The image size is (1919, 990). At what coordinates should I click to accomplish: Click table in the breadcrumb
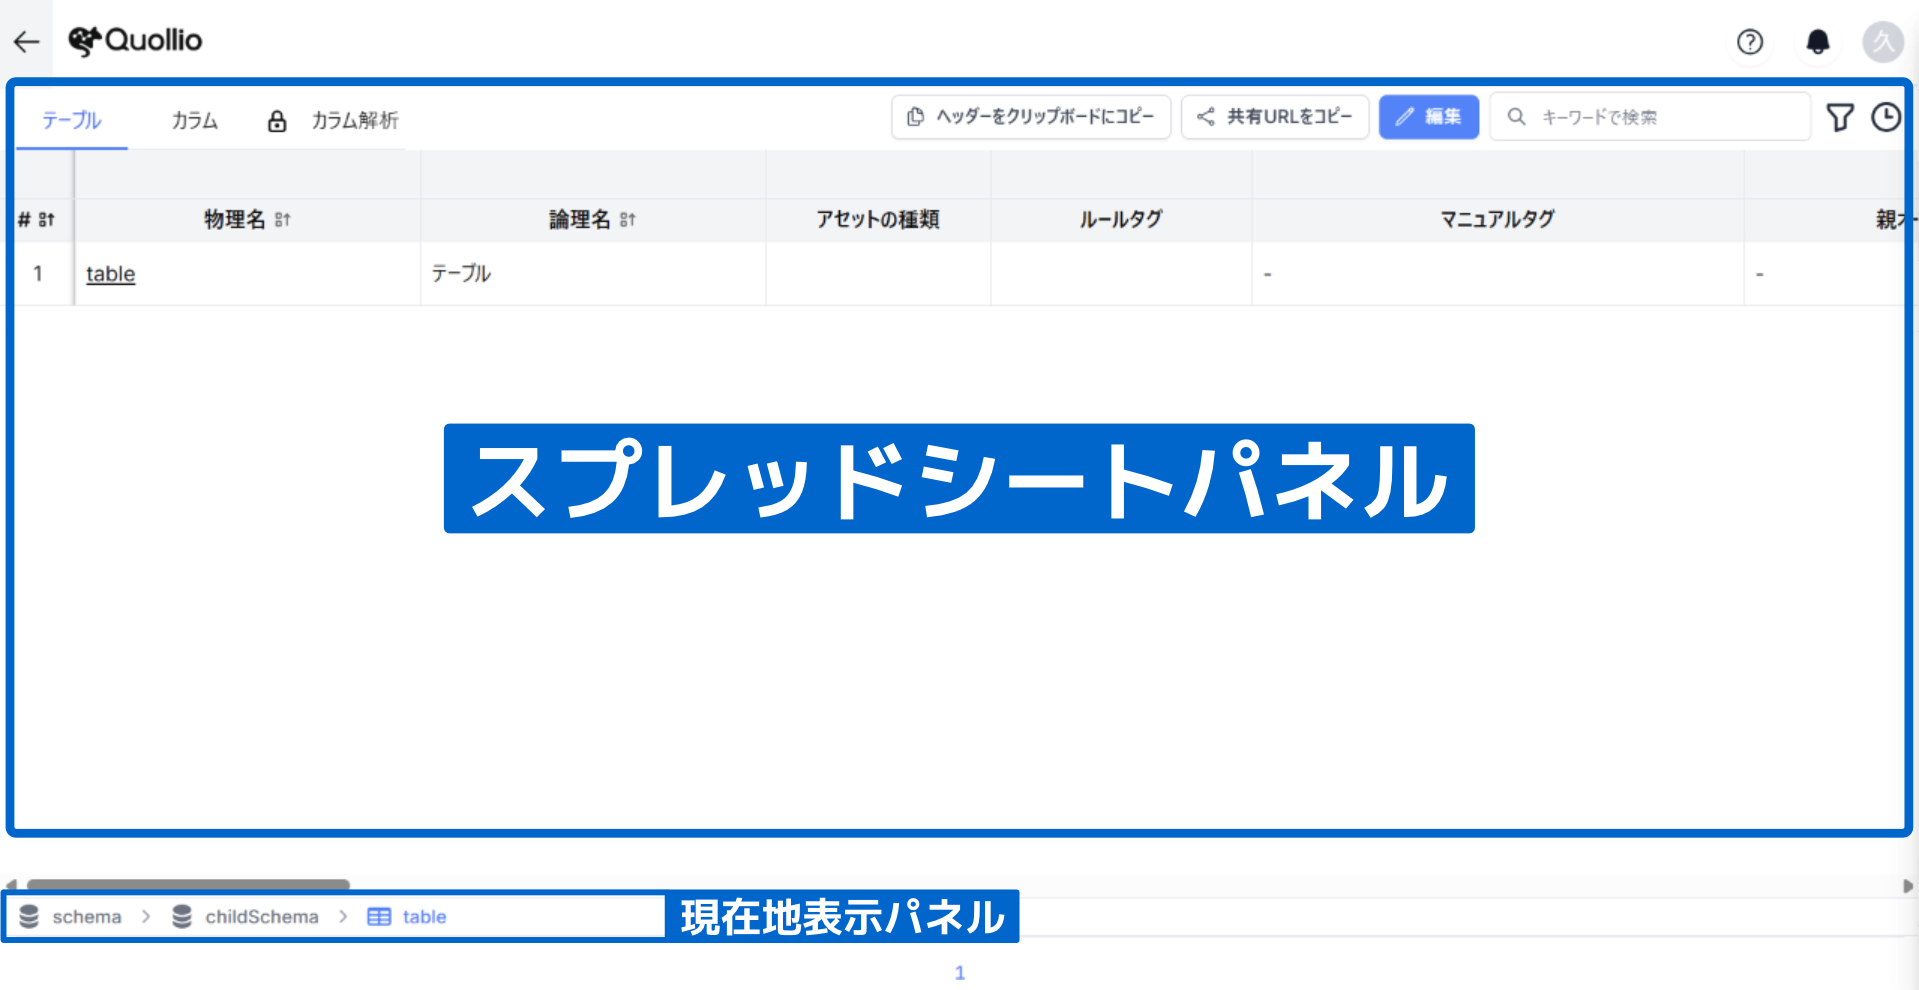tap(424, 917)
